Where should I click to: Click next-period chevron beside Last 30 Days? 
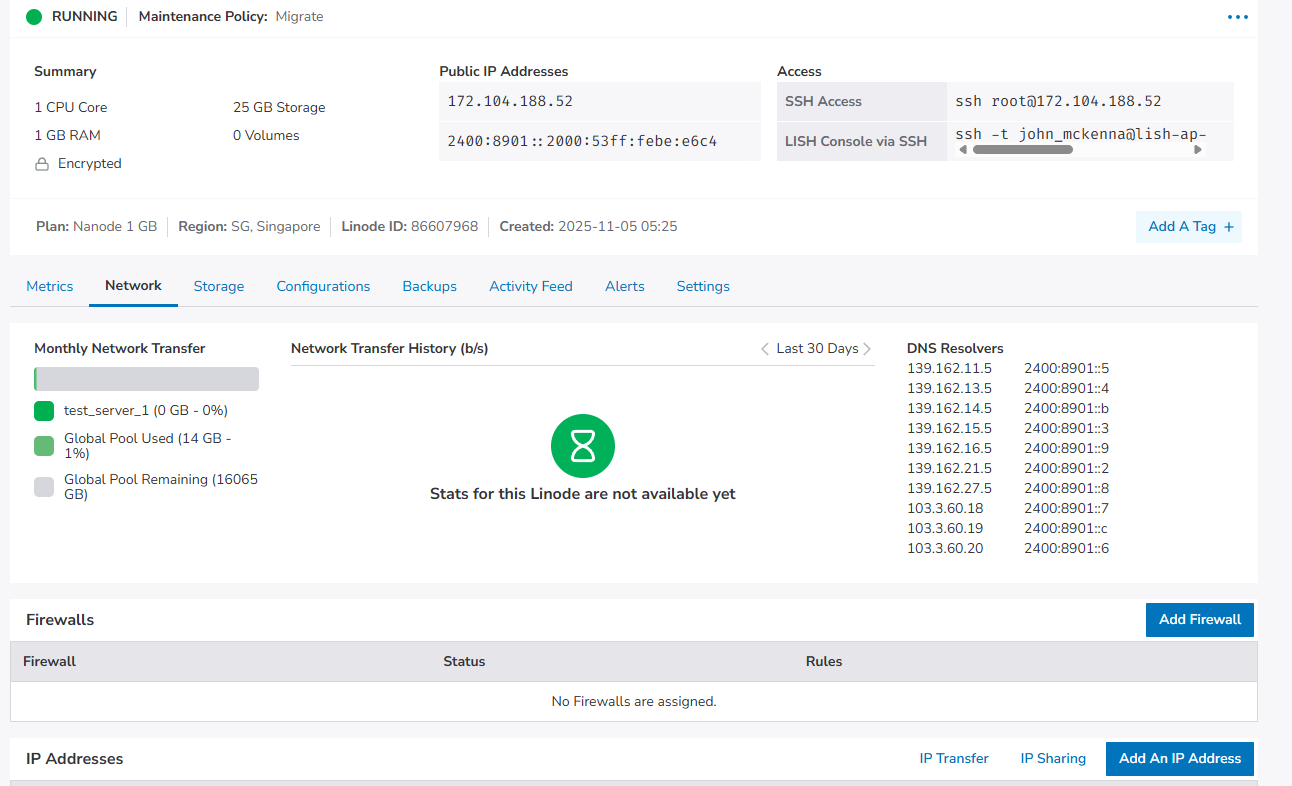(868, 348)
